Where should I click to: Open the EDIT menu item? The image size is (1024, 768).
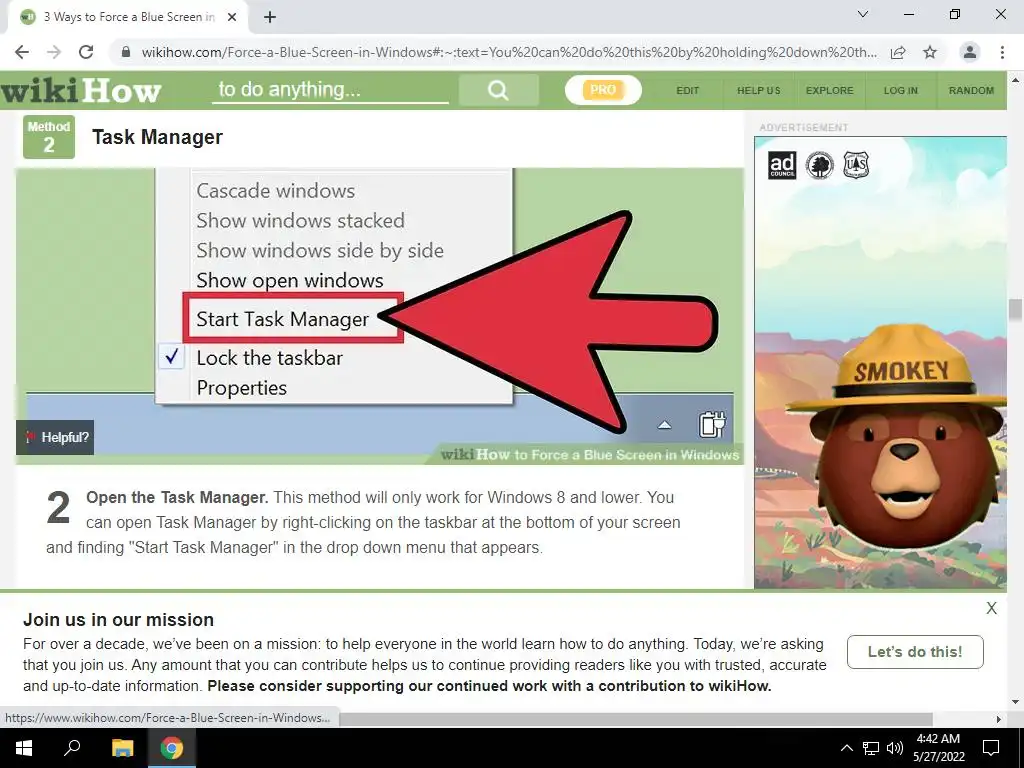688,91
